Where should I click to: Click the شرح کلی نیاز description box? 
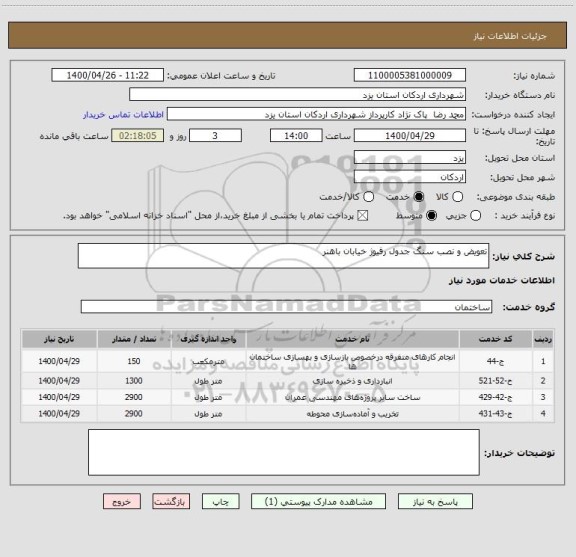click(x=283, y=256)
